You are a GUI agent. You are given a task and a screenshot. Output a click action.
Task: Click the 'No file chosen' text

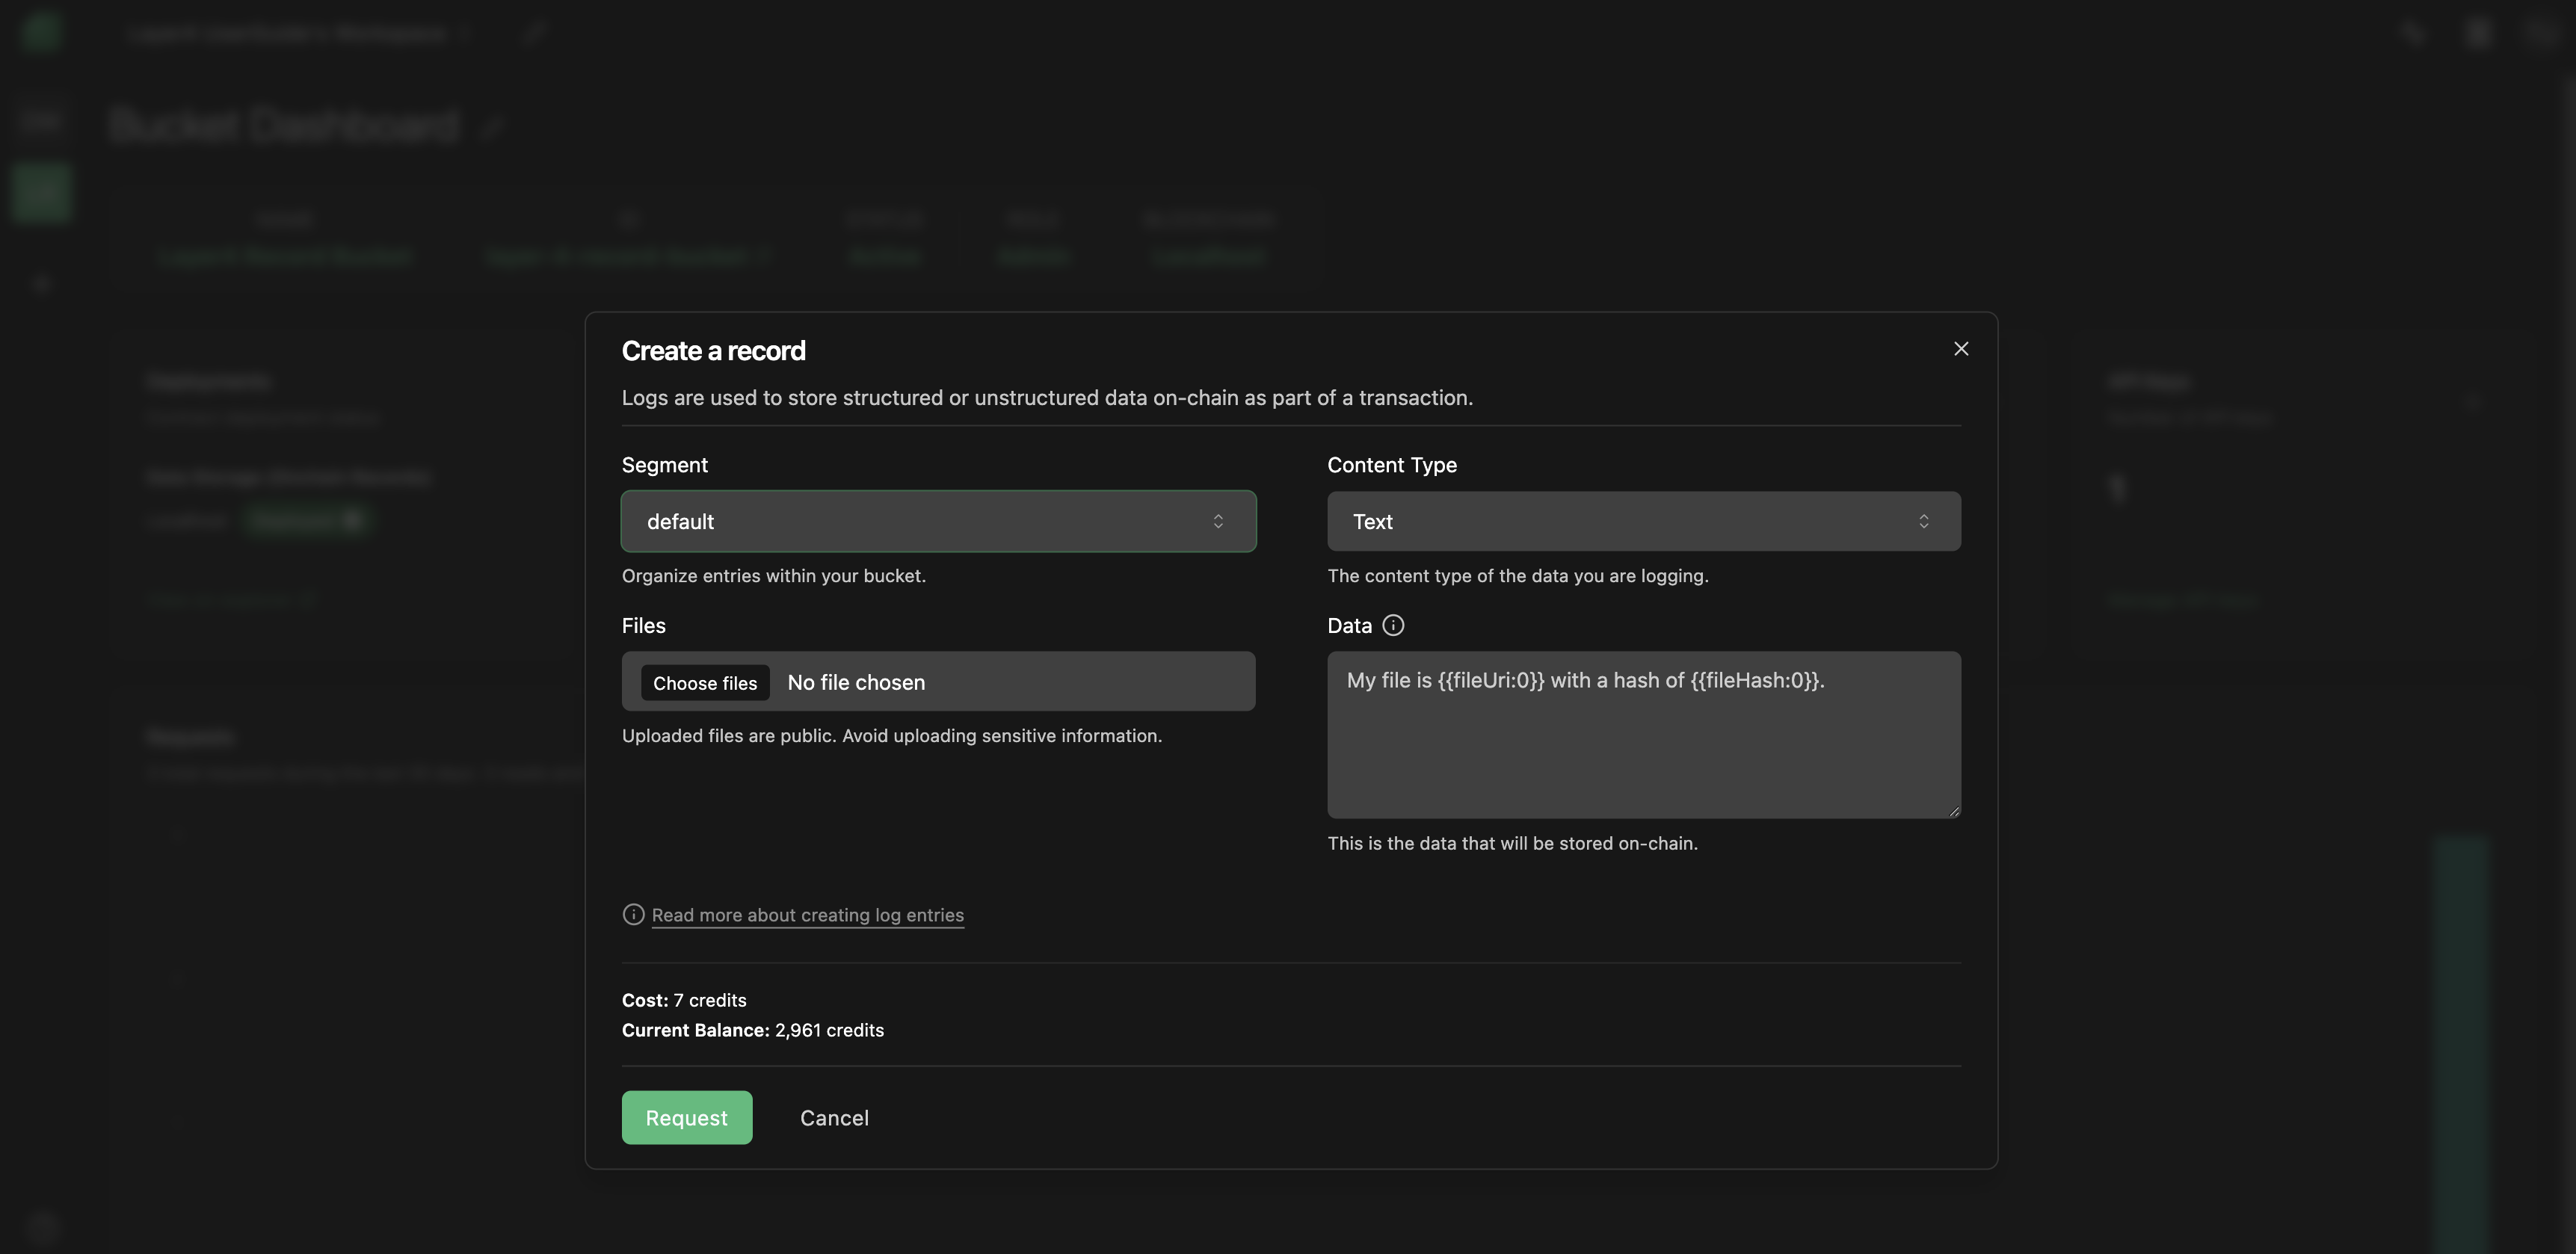point(856,682)
